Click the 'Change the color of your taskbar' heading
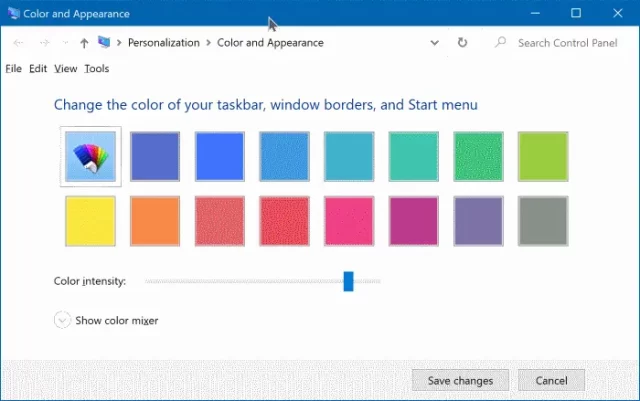 (x=266, y=105)
